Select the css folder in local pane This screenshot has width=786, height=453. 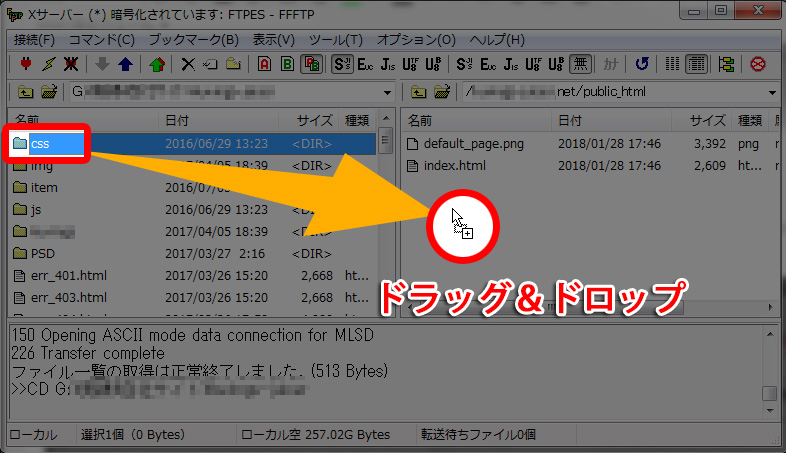[x=40, y=144]
